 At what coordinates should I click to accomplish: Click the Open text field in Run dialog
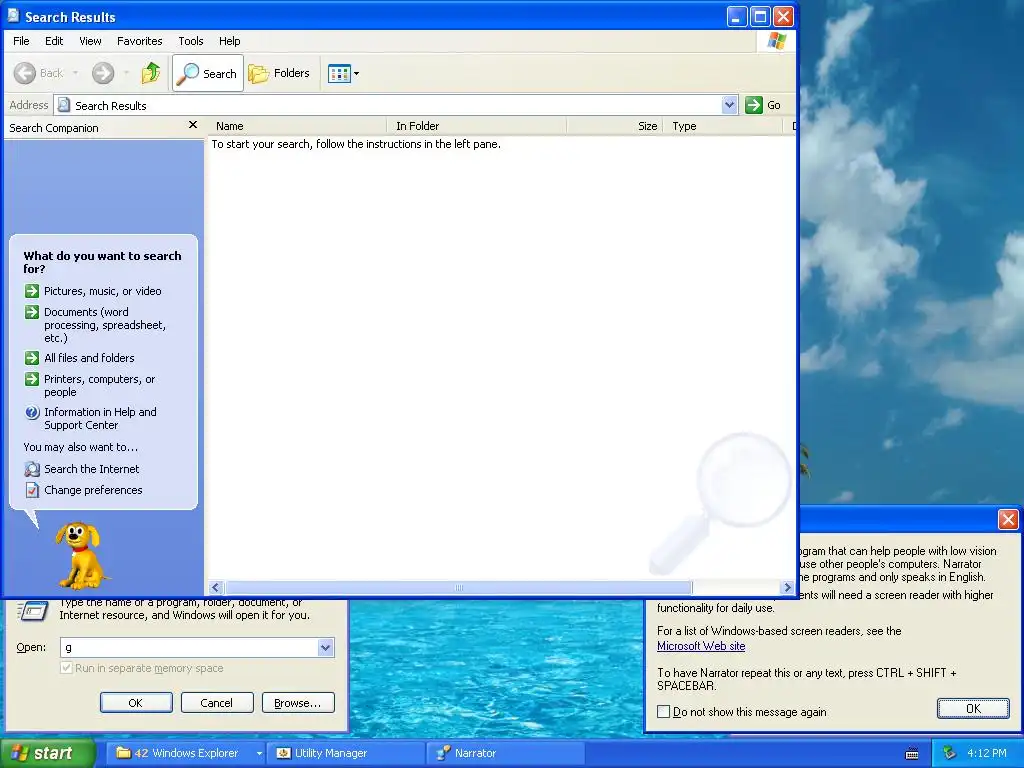[x=189, y=647]
